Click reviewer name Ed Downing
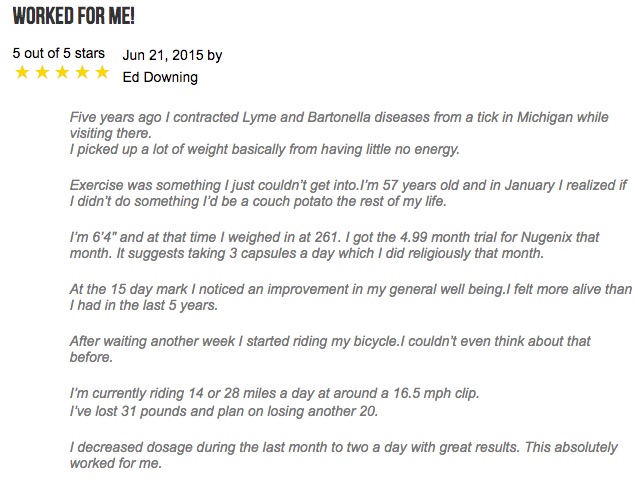This screenshot has height=482, width=638. pos(160,77)
